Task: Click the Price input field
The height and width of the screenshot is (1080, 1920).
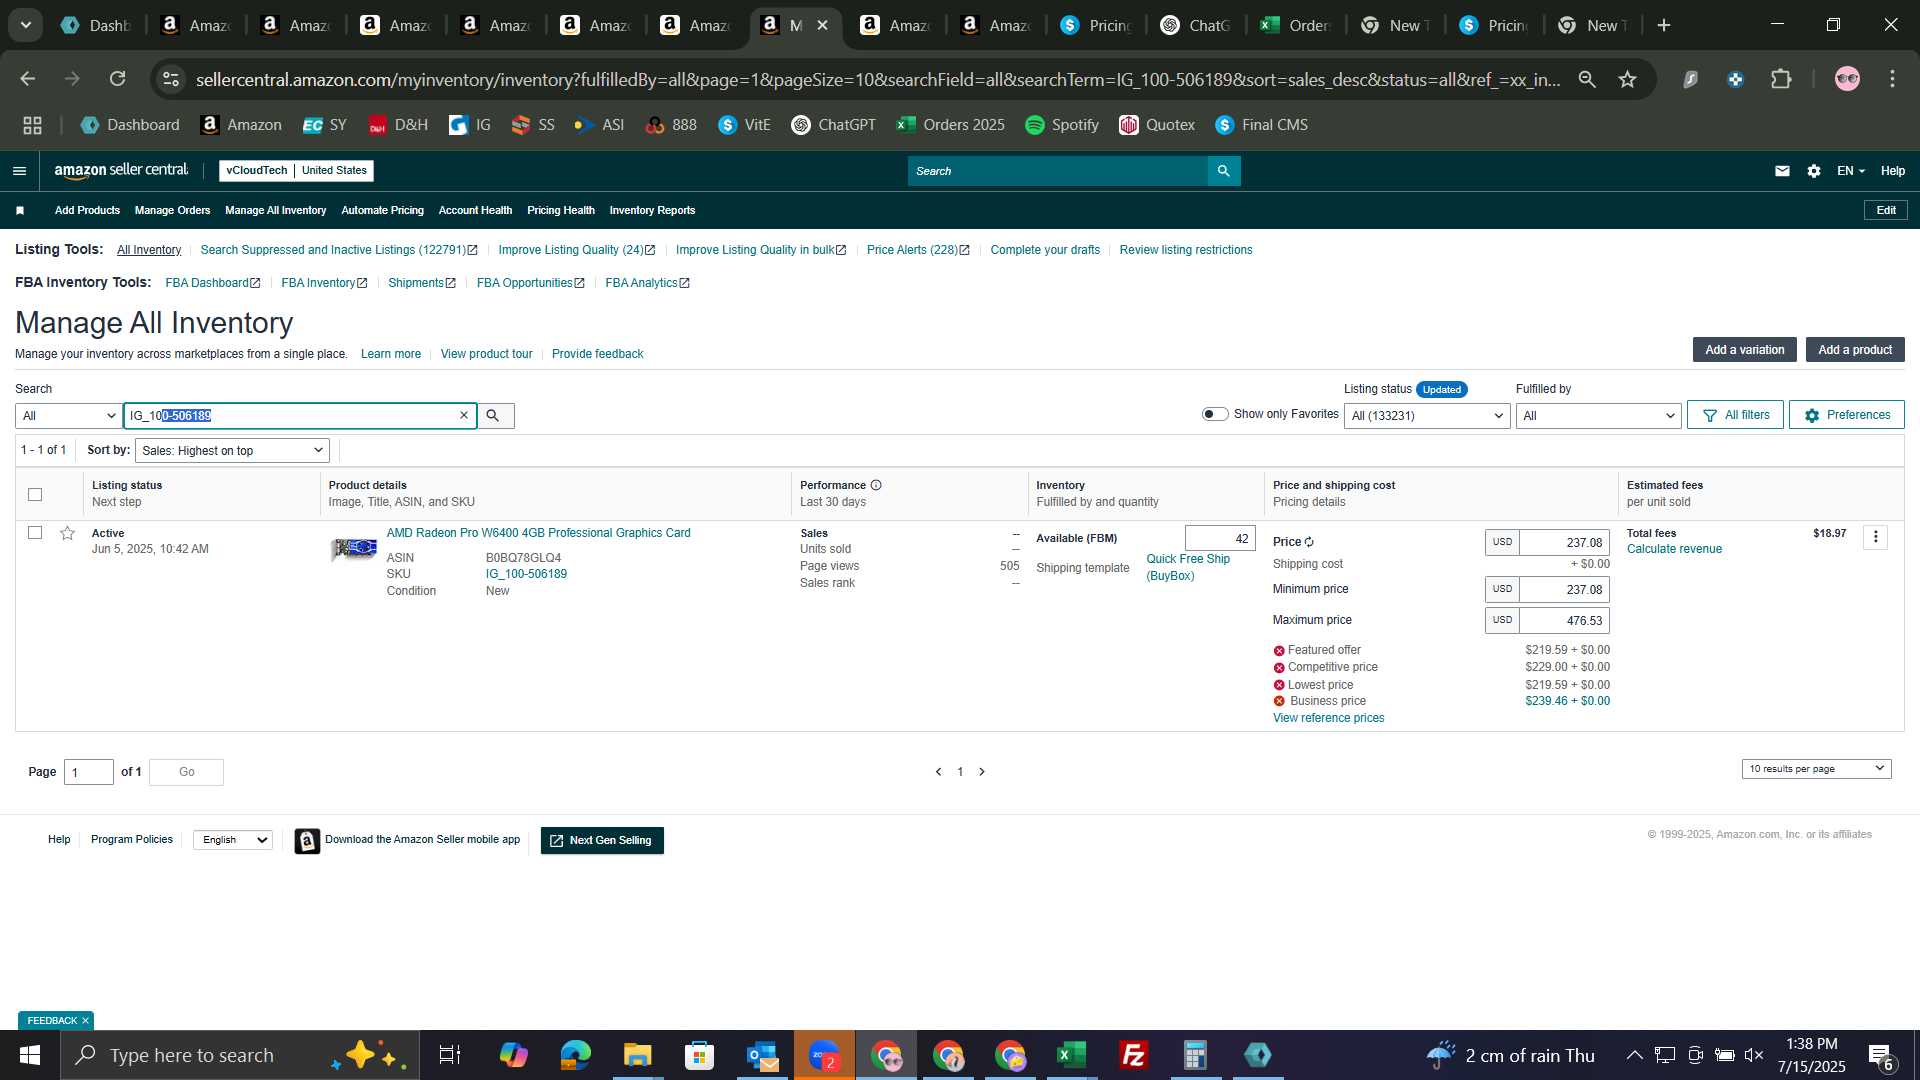Action: point(1564,543)
